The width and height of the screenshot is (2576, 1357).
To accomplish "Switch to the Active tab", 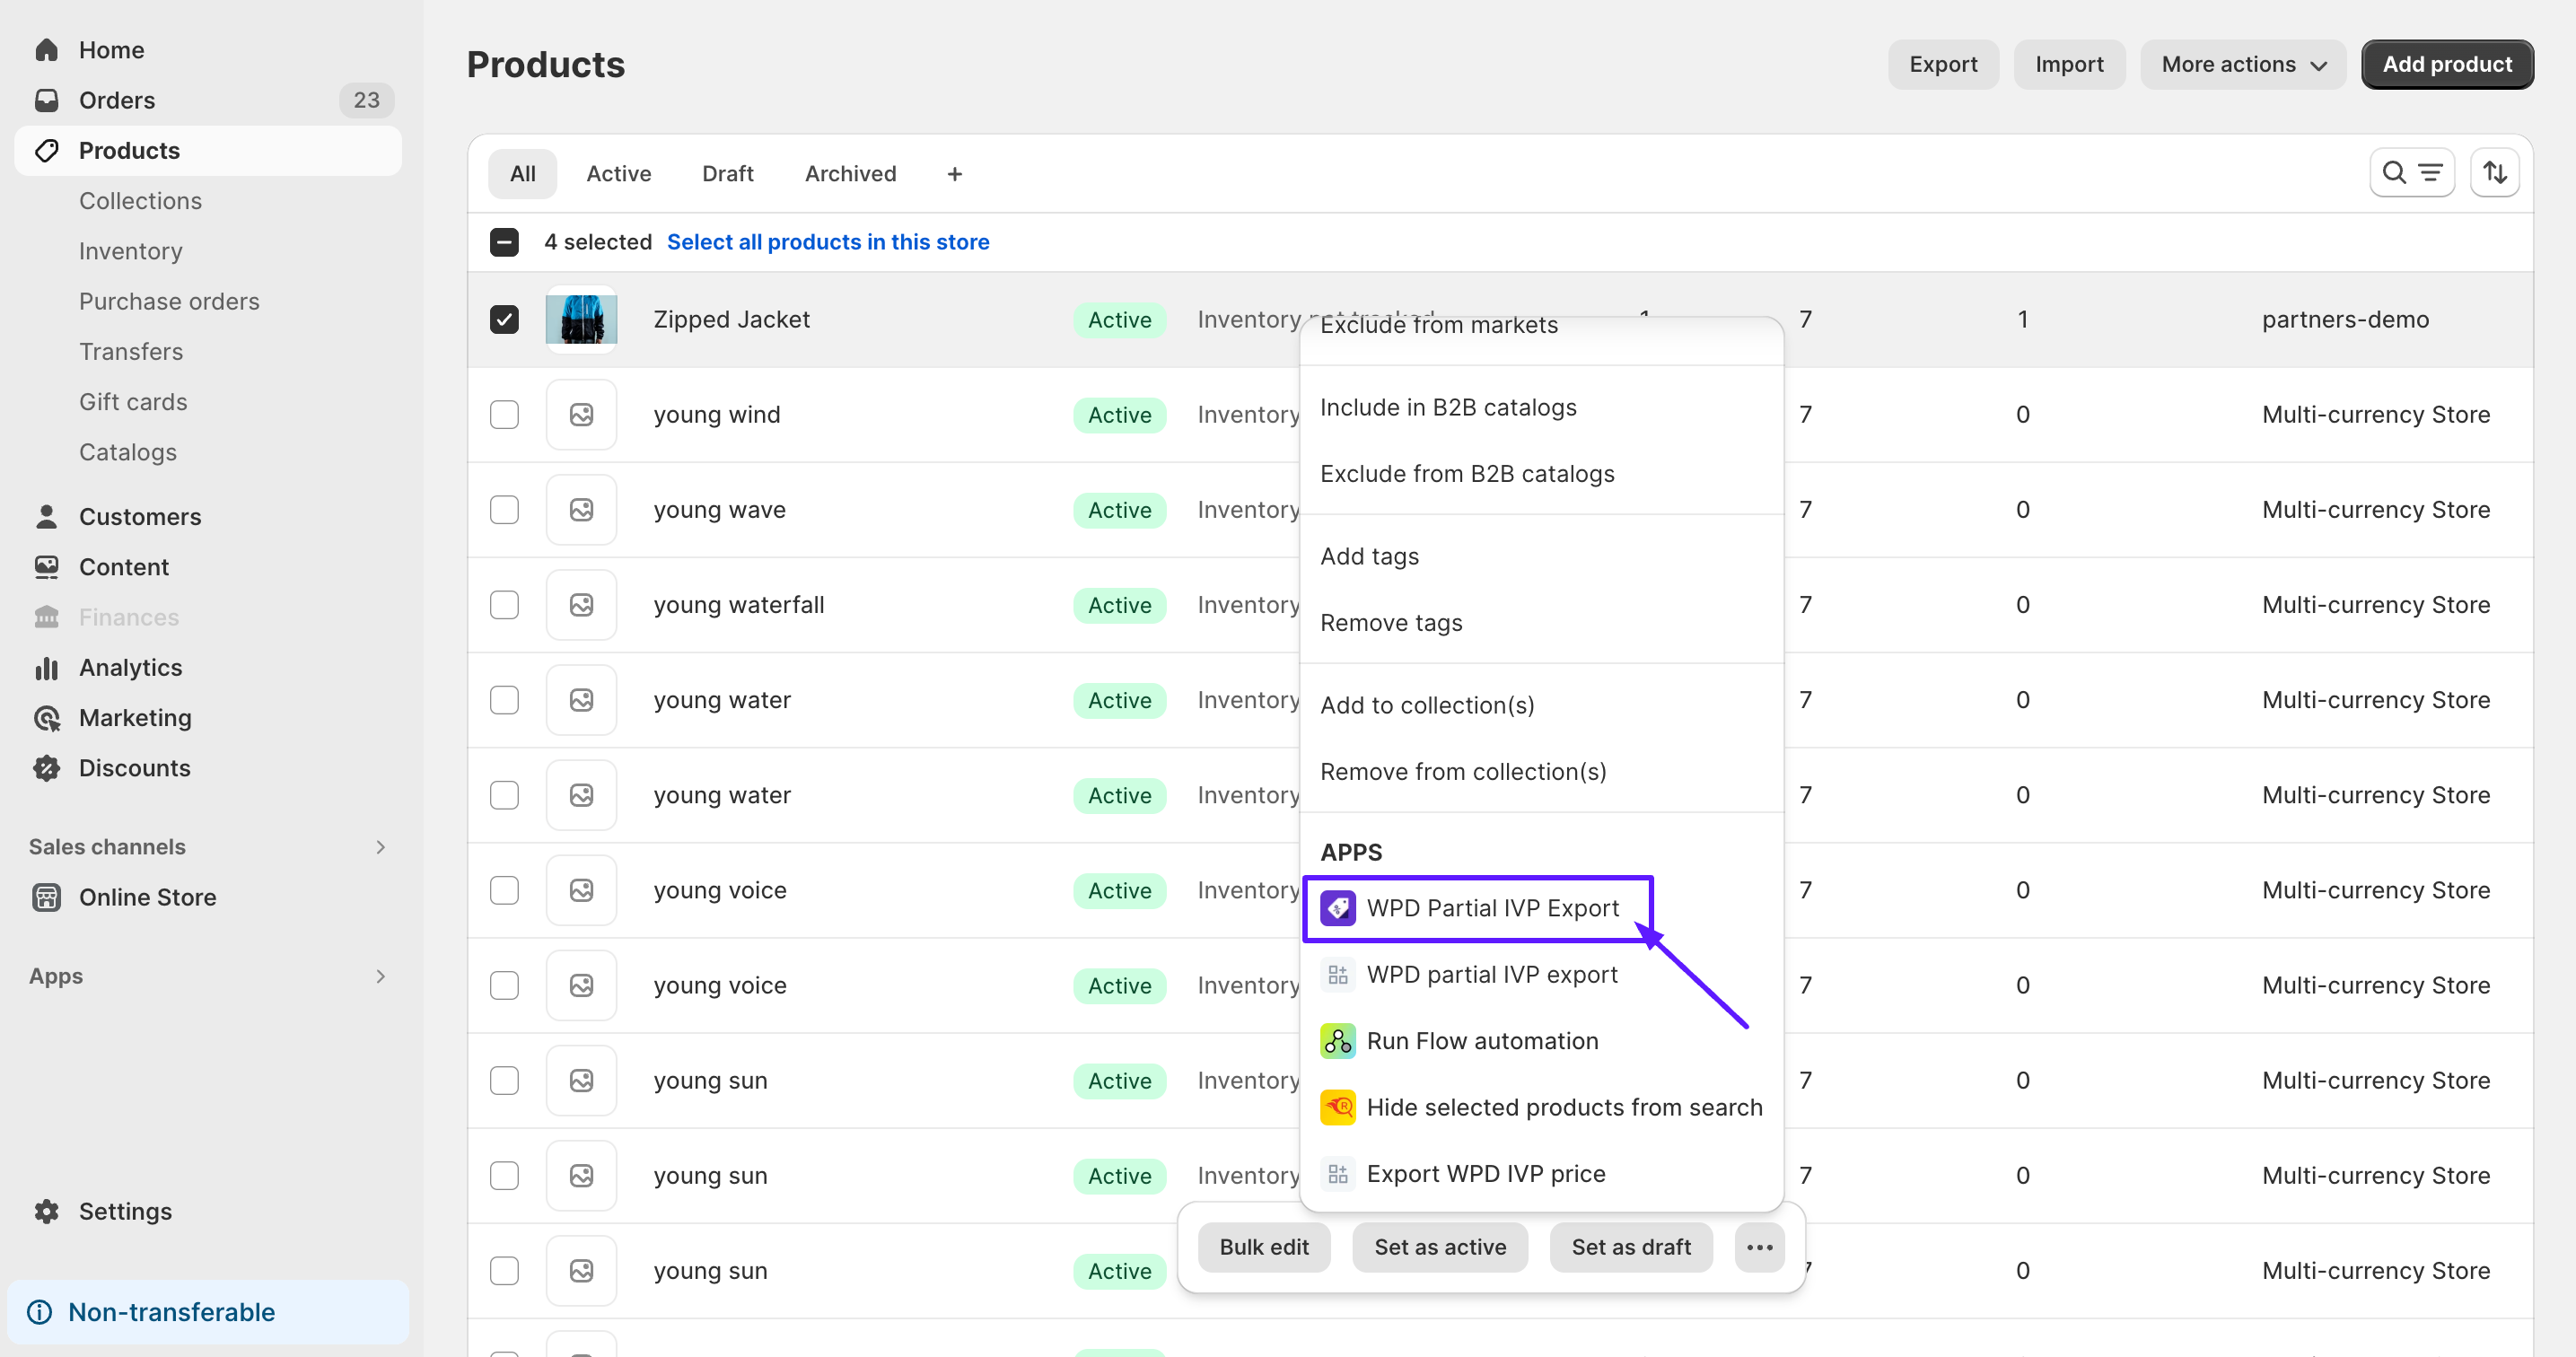I will pyautogui.click(x=618, y=174).
